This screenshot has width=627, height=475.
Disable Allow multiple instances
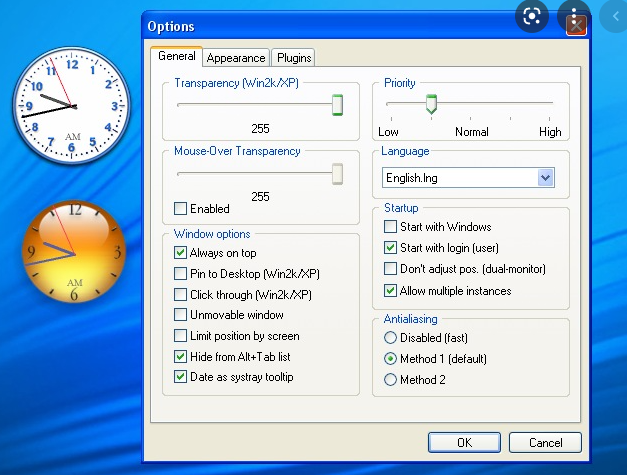[x=390, y=291]
